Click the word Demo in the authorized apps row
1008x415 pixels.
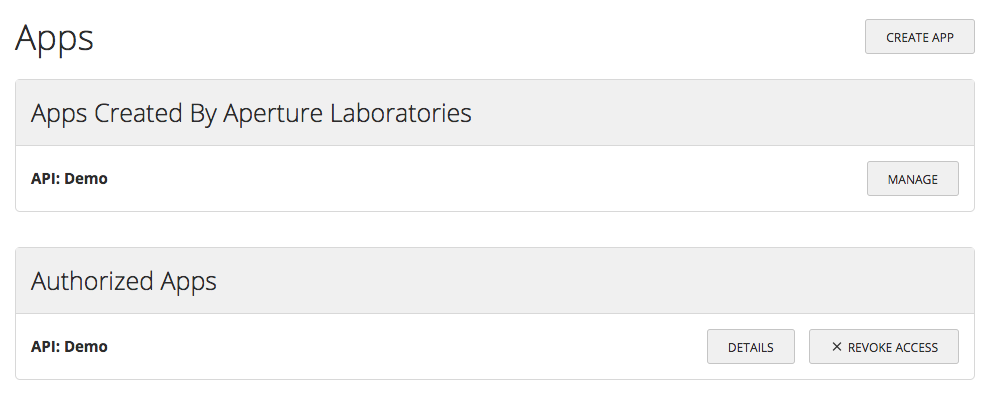pyautogui.click(x=86, y=347)
